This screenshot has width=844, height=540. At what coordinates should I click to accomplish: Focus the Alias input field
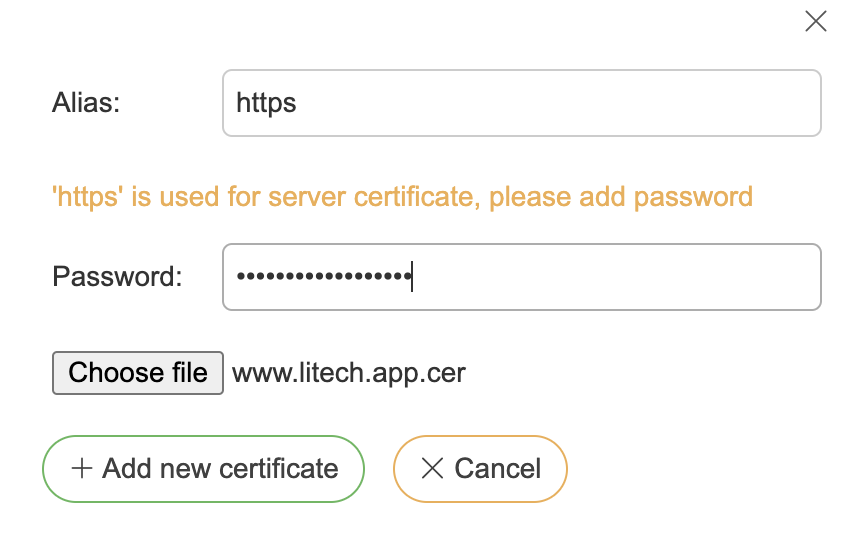521,103
